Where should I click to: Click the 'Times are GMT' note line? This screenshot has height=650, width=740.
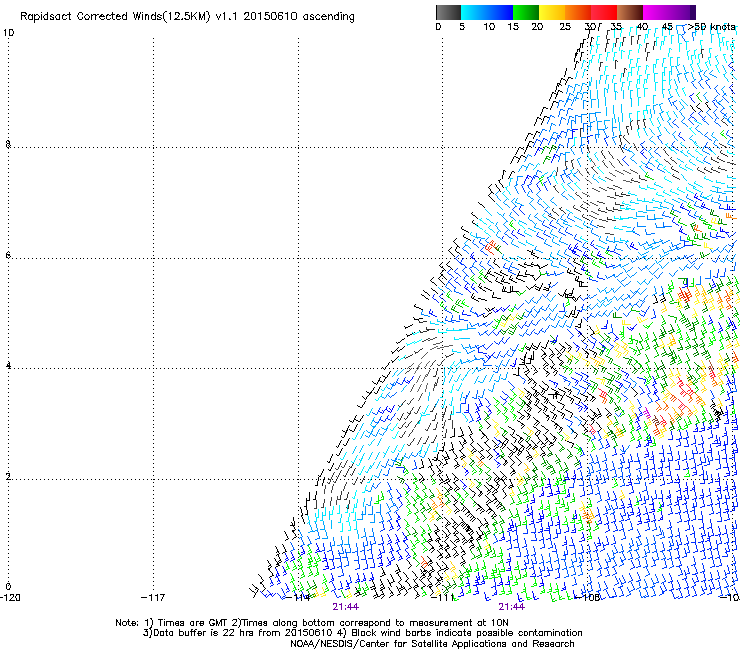coord(312,623)
